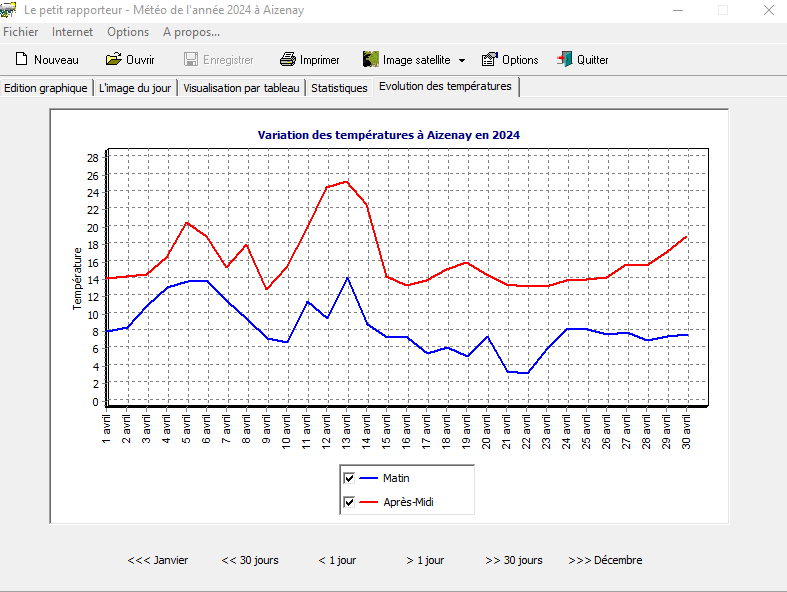
Task: Advance one day with > 1 jour
Action: [x=425, y=560]
